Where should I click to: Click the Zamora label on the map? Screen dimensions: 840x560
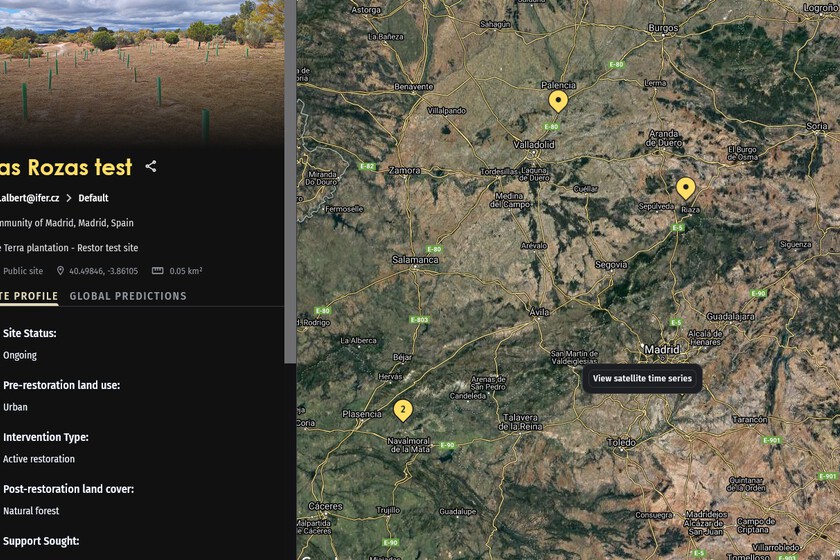point(404,170)
